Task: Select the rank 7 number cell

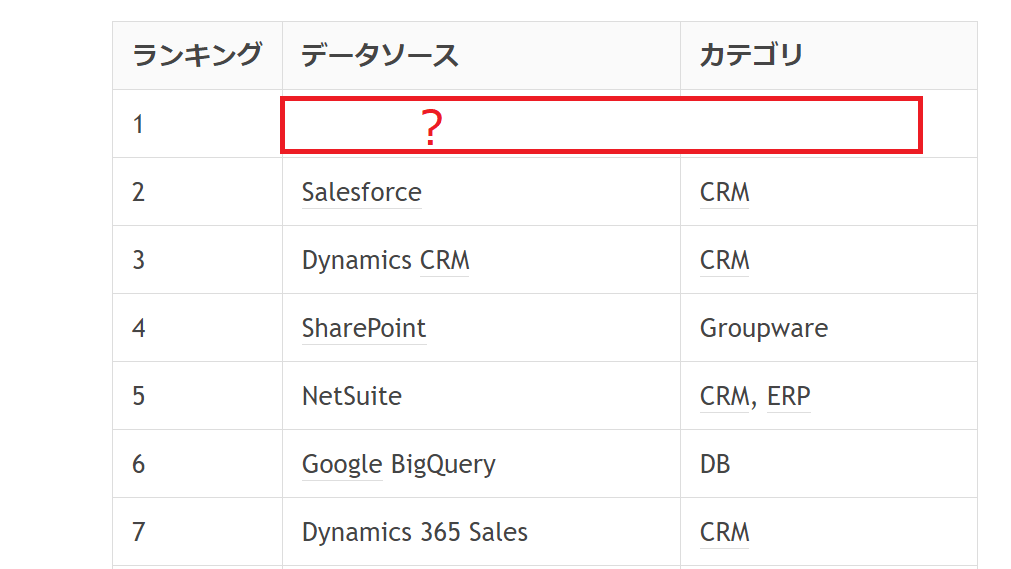Action: pyautogui.click(x=138, y=532)
